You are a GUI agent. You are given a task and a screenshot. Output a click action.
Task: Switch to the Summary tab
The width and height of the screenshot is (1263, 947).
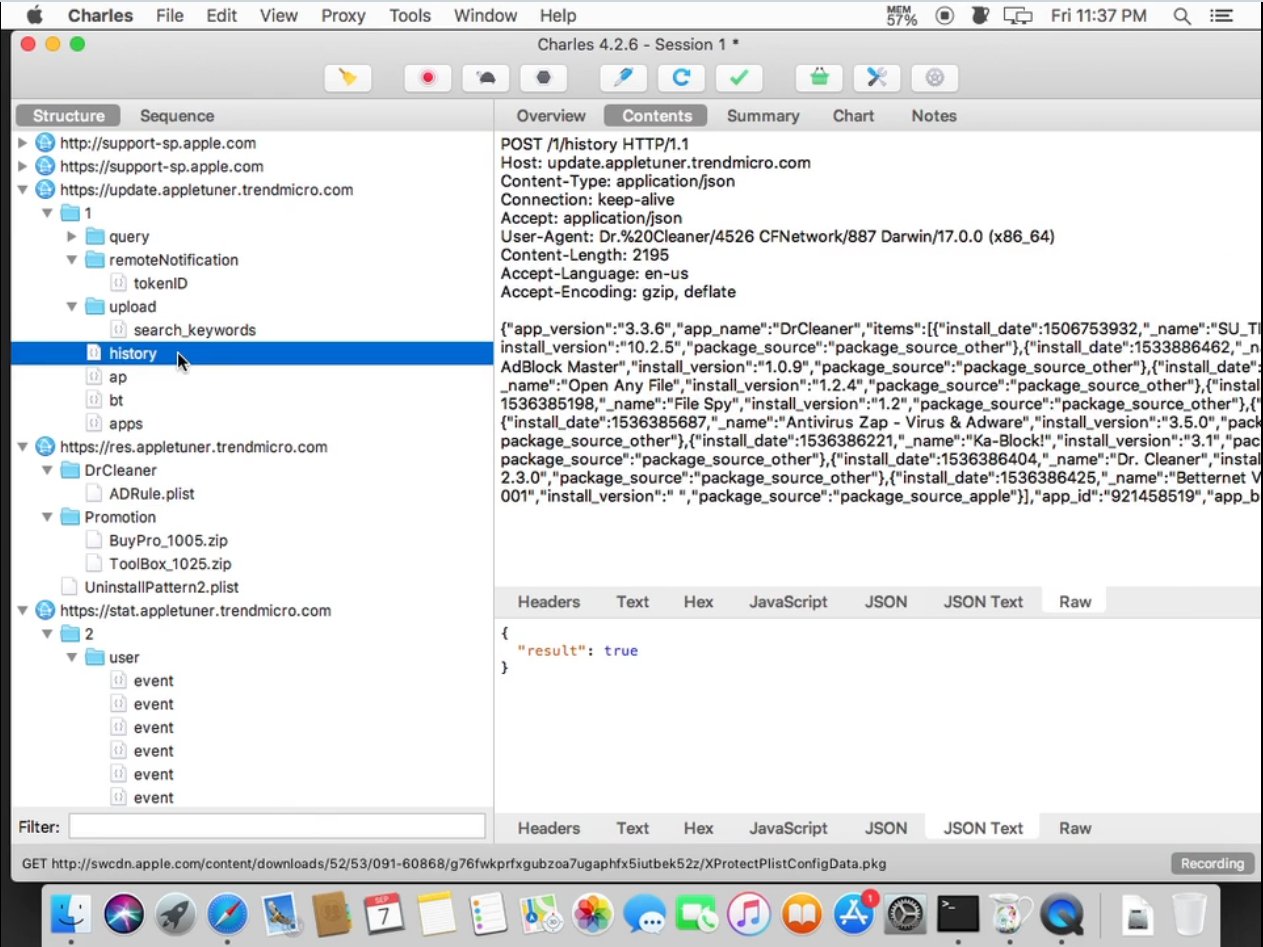pos(763,116)
